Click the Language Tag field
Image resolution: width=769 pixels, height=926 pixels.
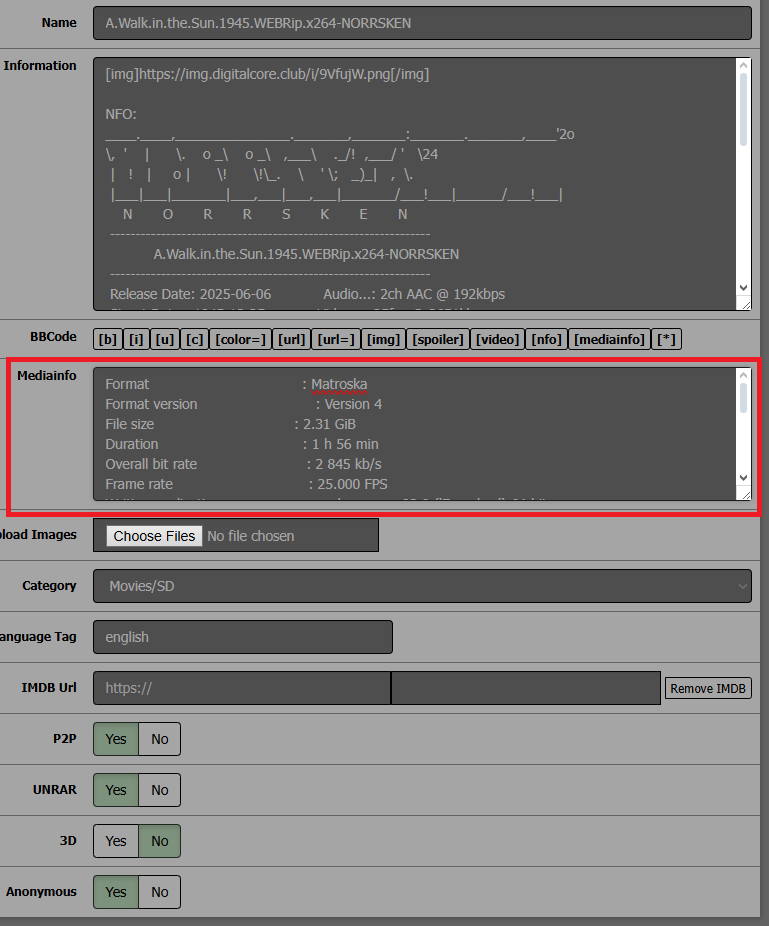point(243,637)
